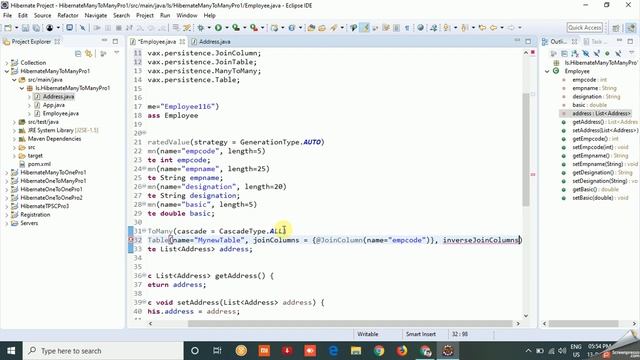Expand the Maven Dependencies node
The height and width of the screenshot is (360, 640).
pyautogui.click(x=14, y=139)
